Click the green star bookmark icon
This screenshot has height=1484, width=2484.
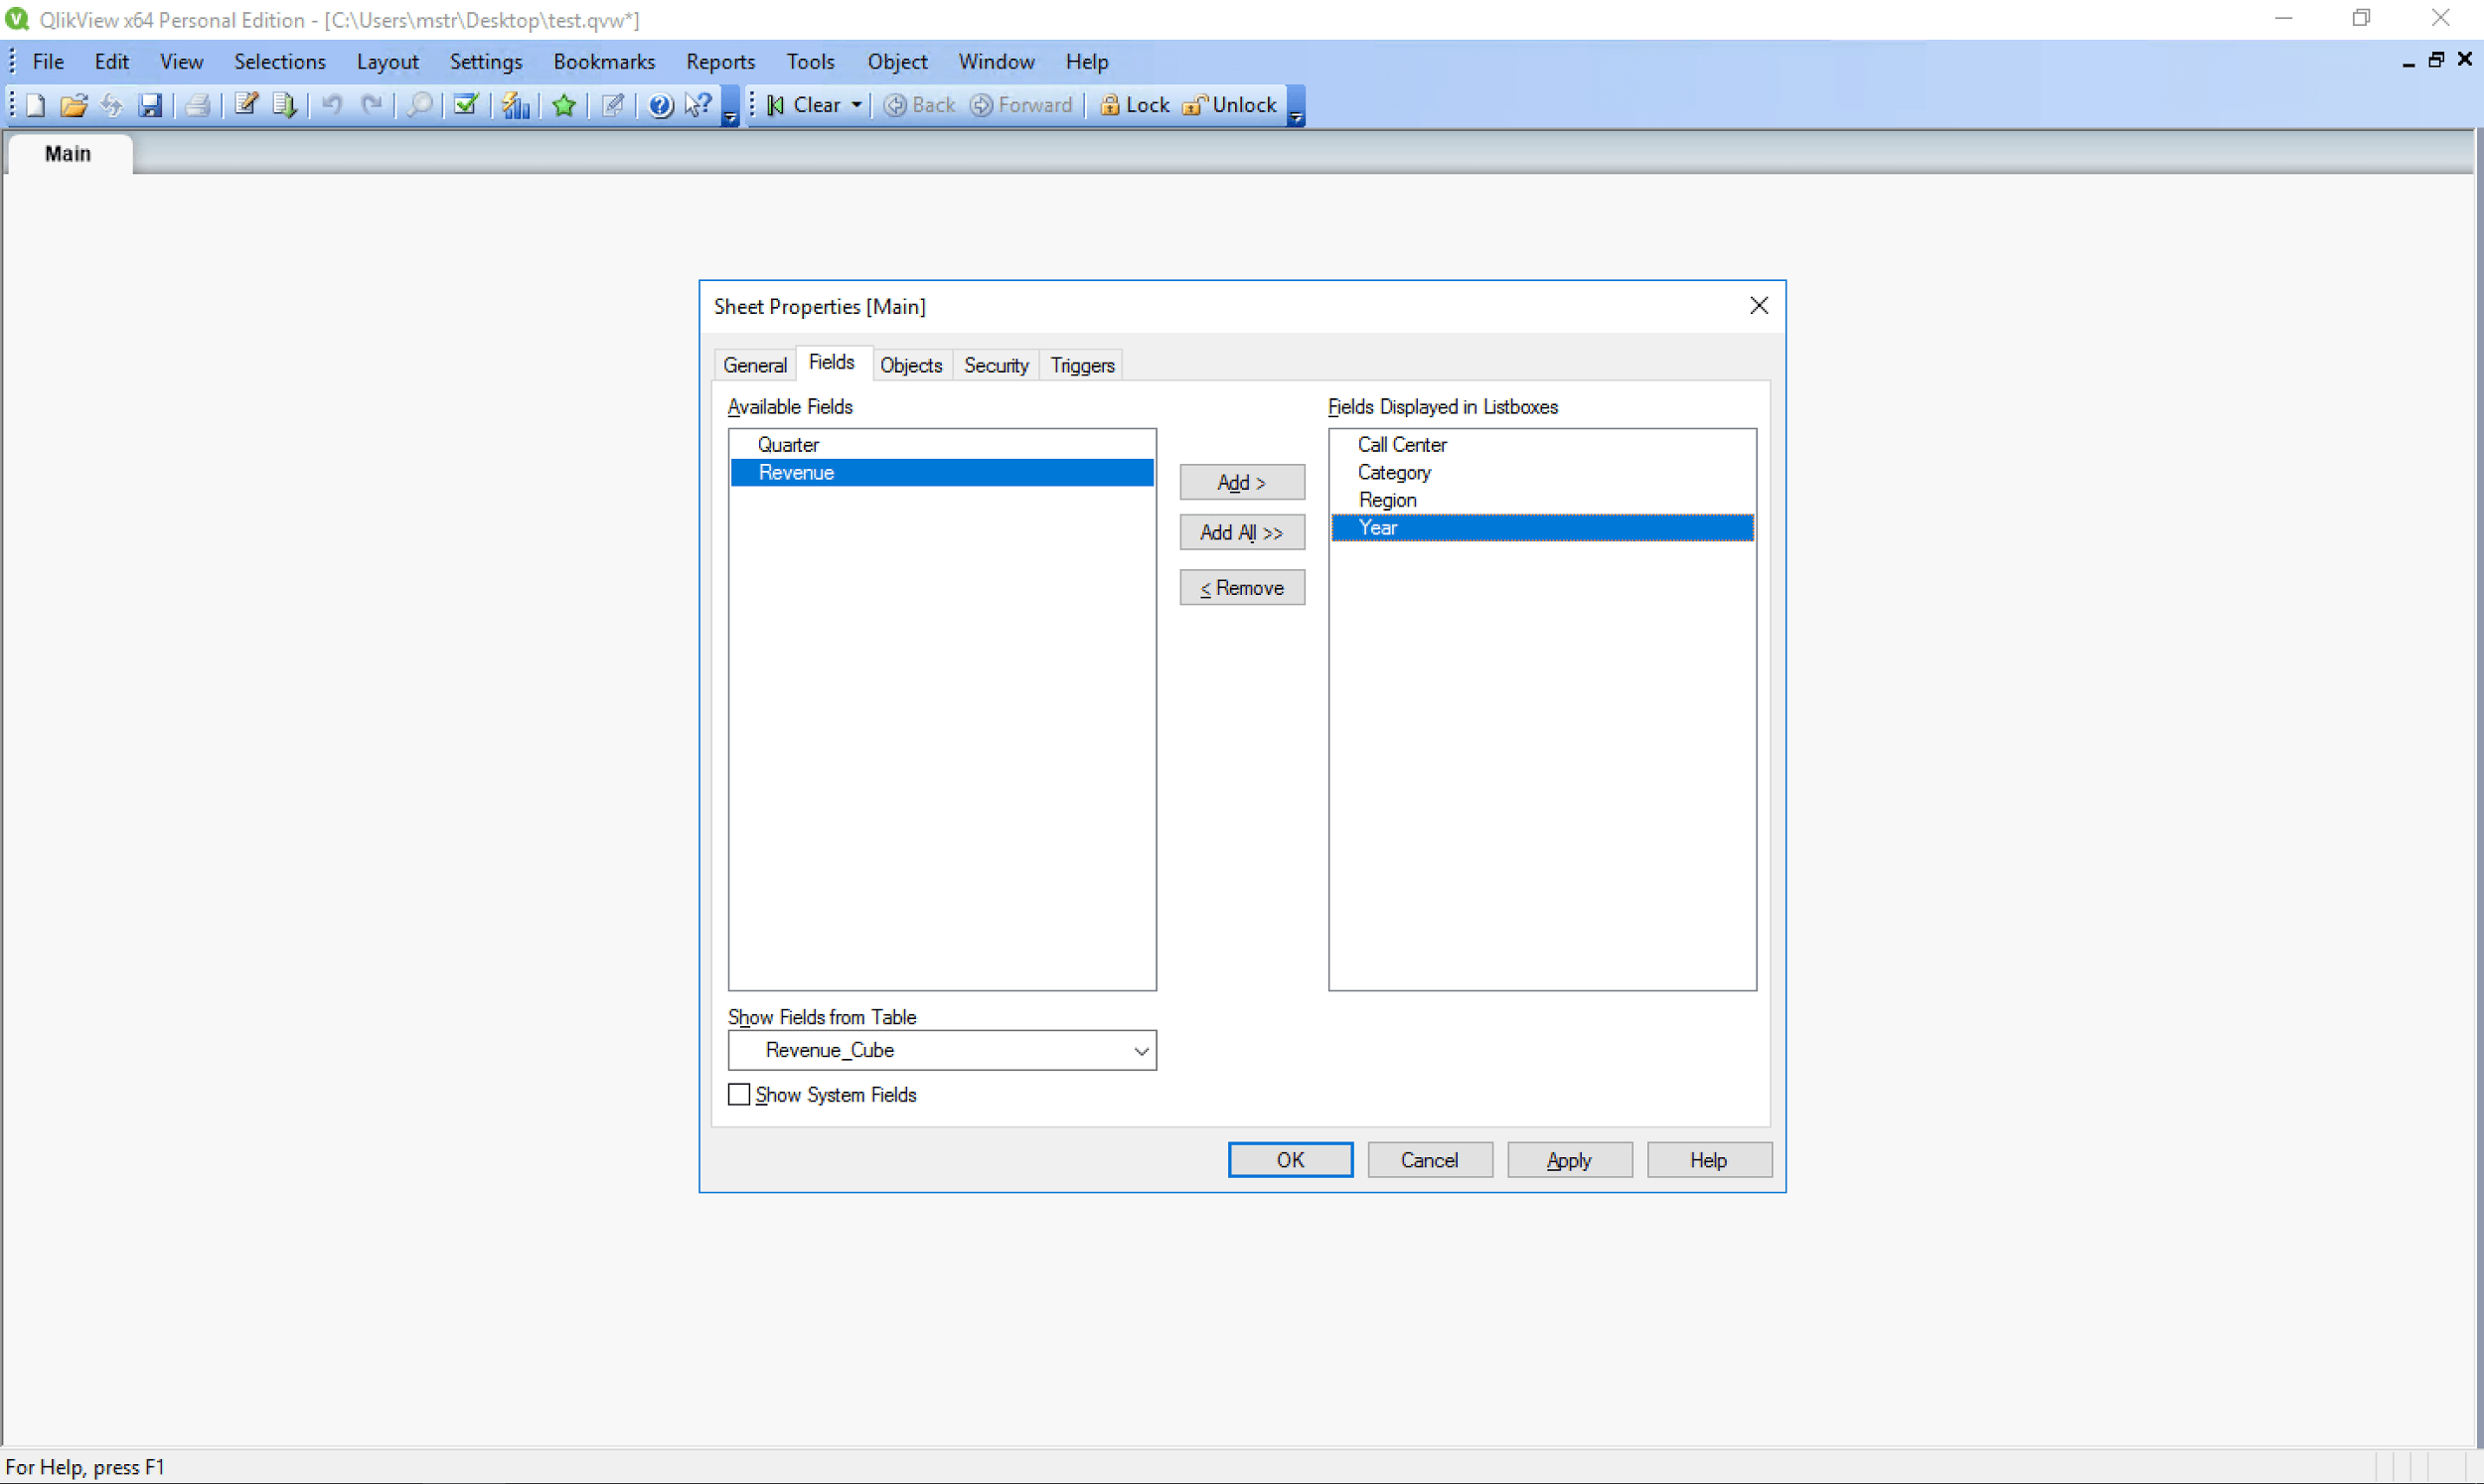coord(564,105)
